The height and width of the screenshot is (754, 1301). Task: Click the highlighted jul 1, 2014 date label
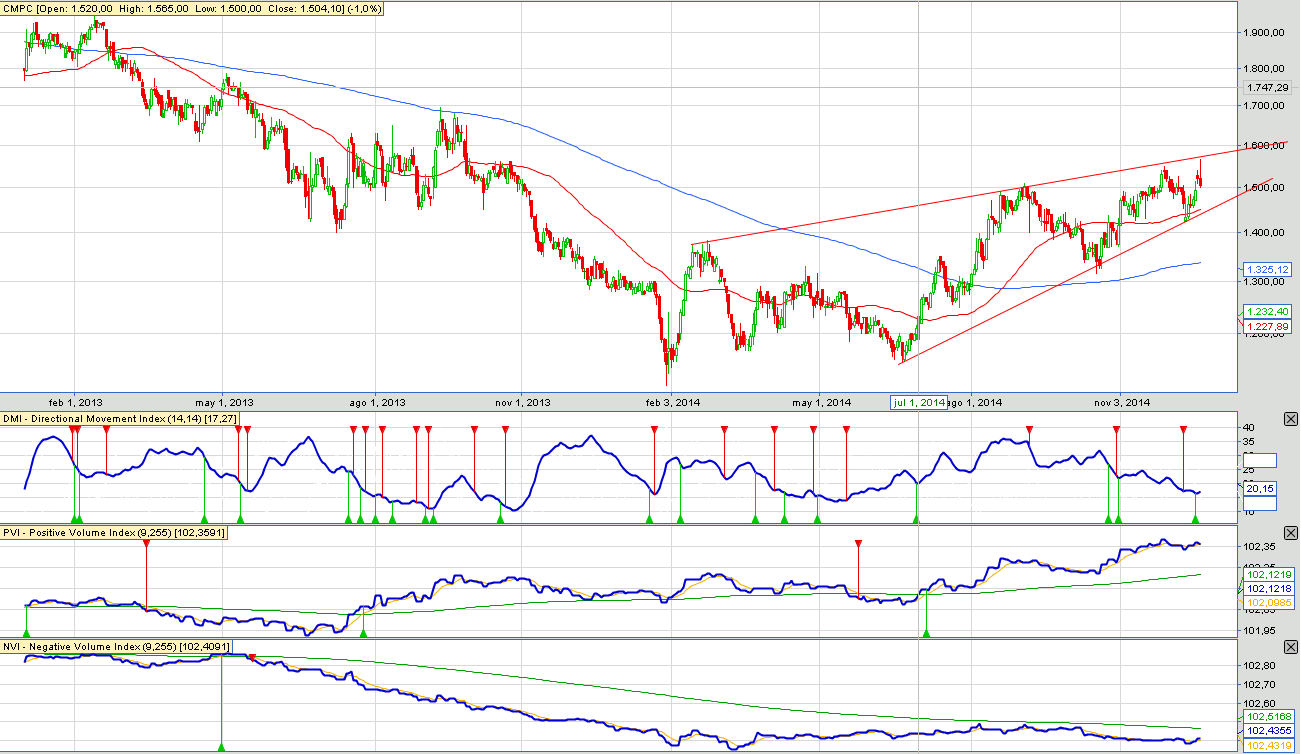pos(919,402)
